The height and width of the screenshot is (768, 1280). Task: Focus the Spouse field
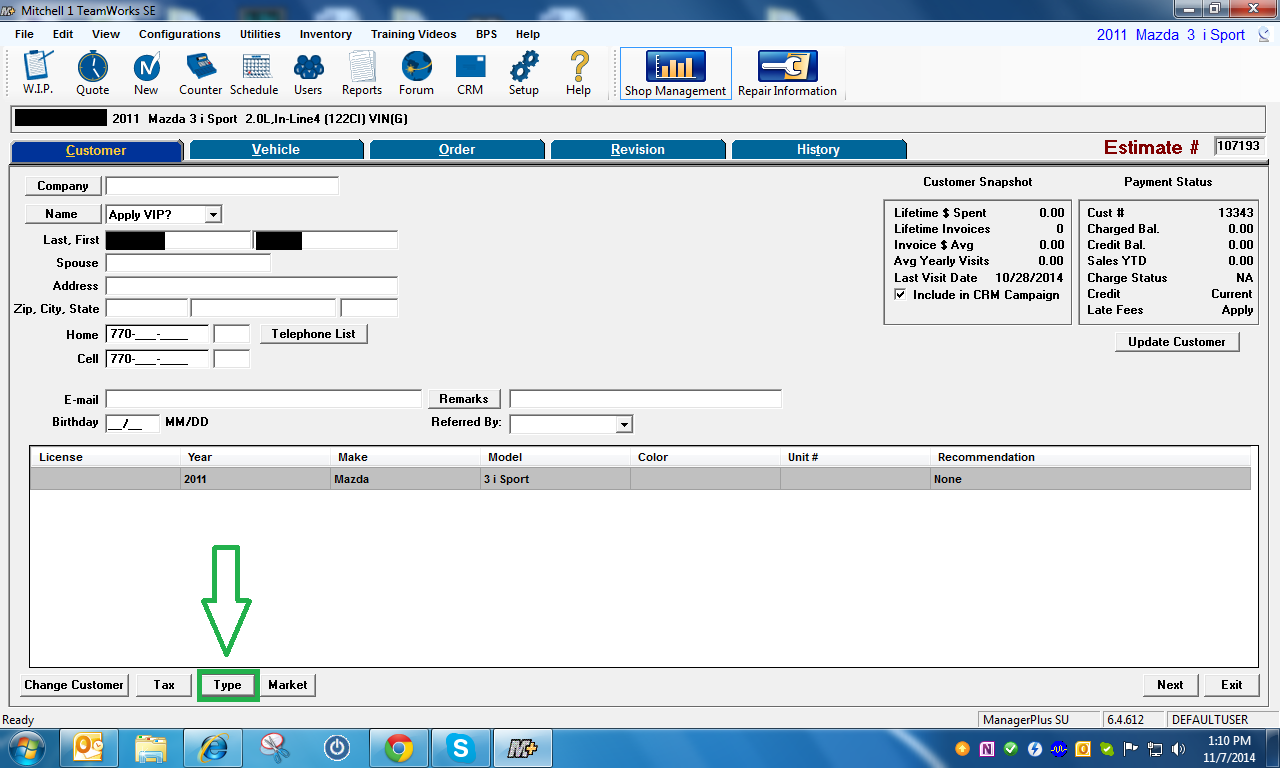point(188,263)
